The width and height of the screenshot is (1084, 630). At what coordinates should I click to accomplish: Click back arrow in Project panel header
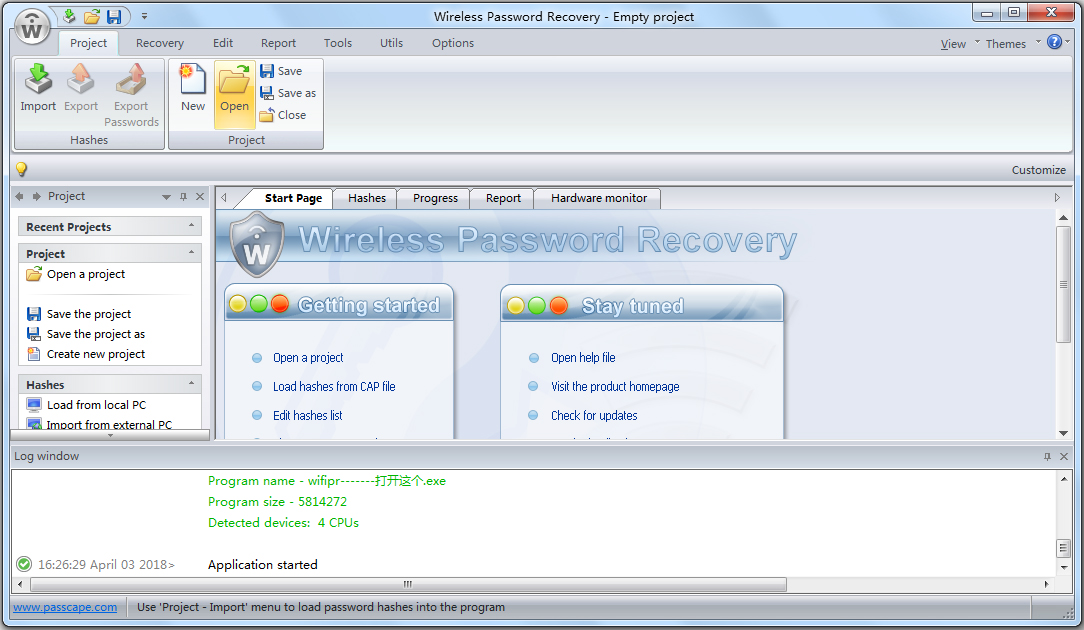(19, 196)
